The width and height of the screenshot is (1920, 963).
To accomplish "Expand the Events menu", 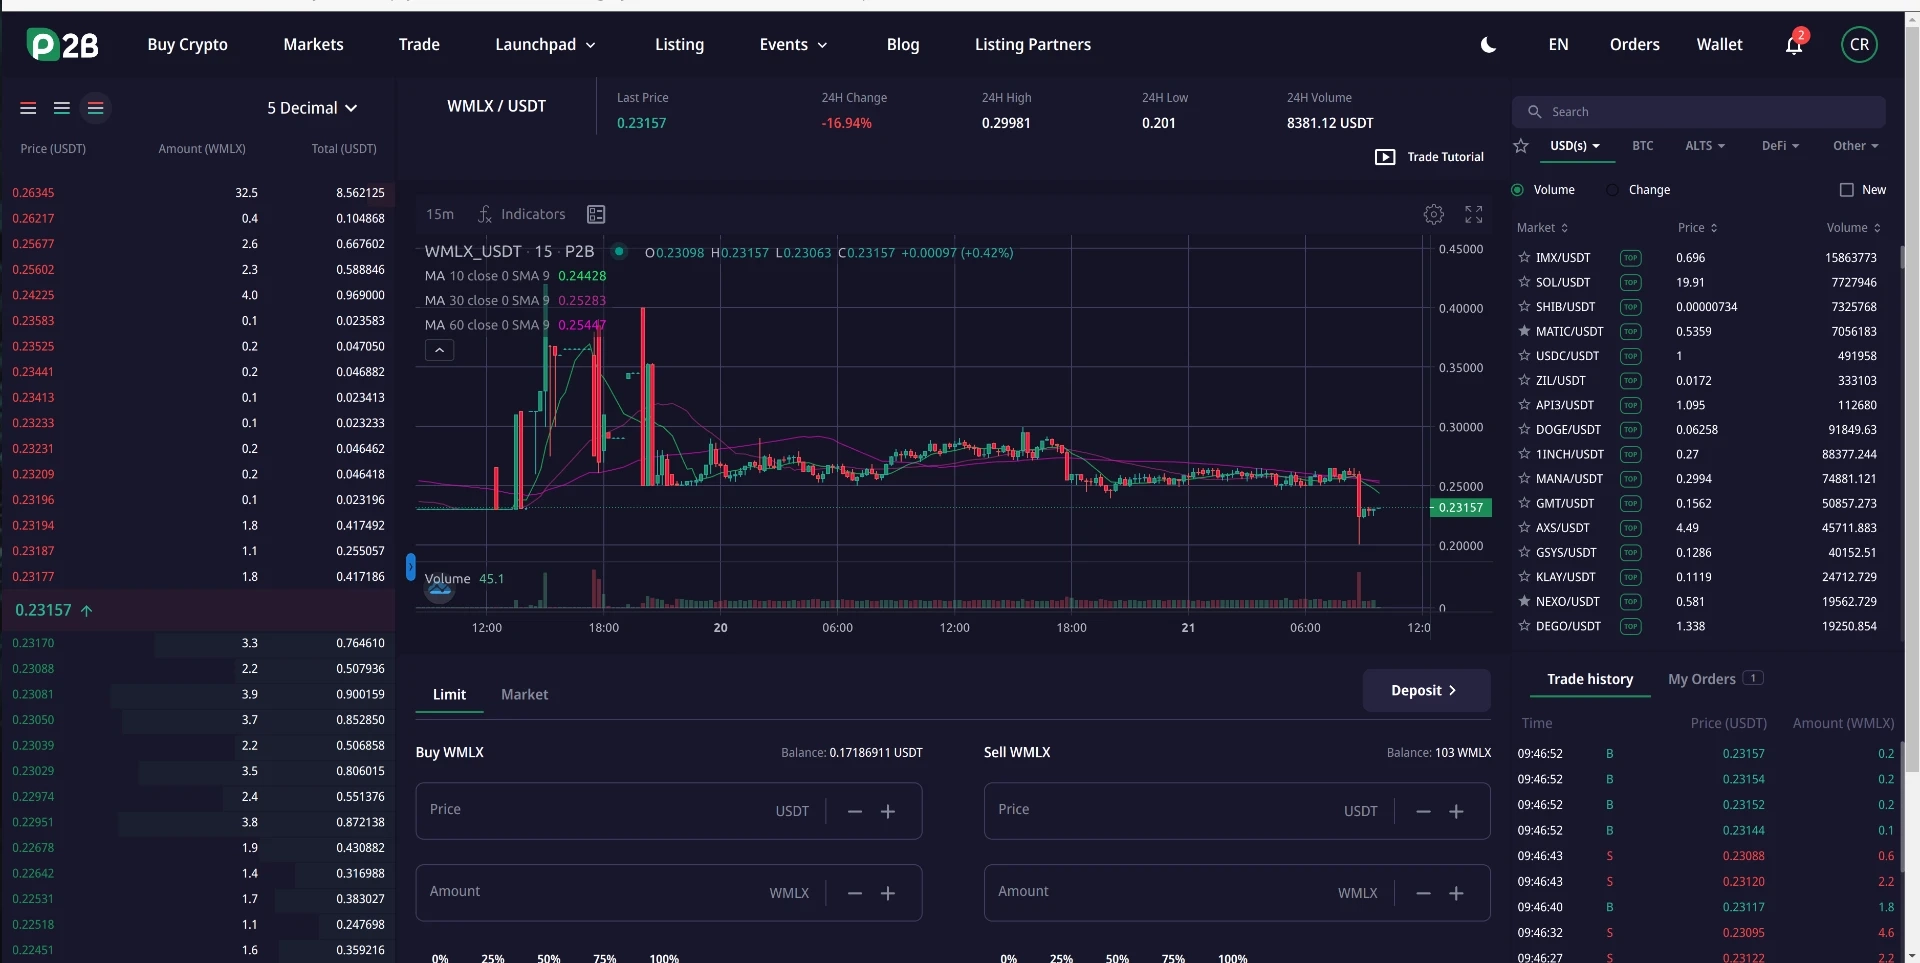I will [x=793, y=44].
